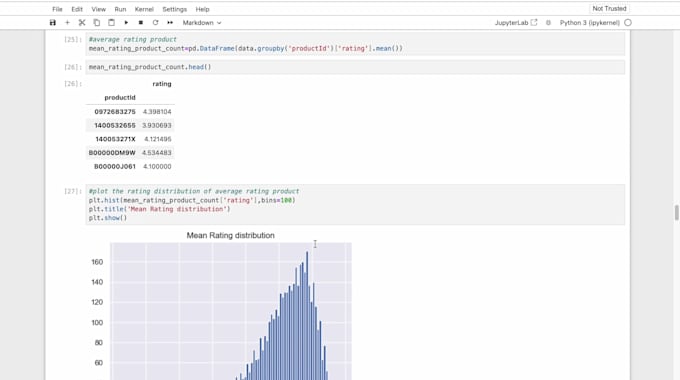Open the File menu
The height and width of the screenshot is (380, 680).
[x=57, y=9]
